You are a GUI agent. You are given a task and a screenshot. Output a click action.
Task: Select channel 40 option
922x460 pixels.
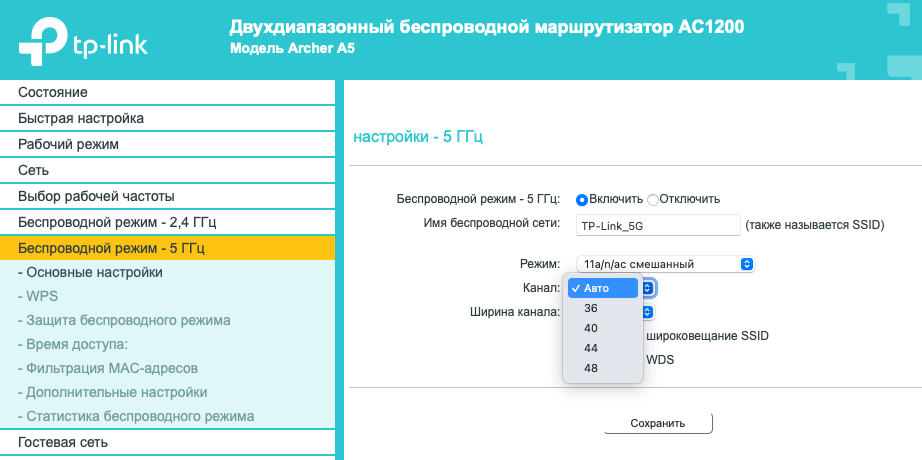592,328
